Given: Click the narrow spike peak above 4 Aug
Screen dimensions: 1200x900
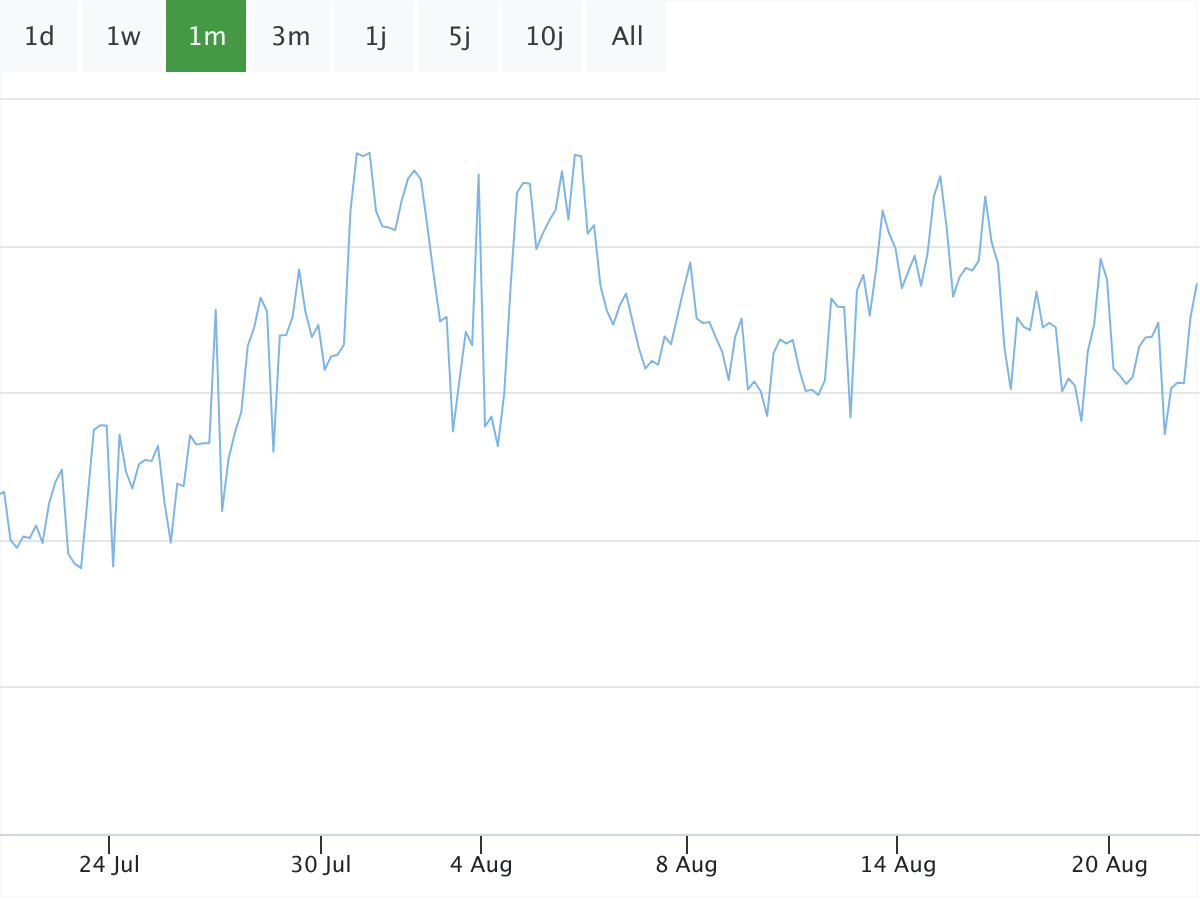Looking at the screenshot, I should point(479,175).
